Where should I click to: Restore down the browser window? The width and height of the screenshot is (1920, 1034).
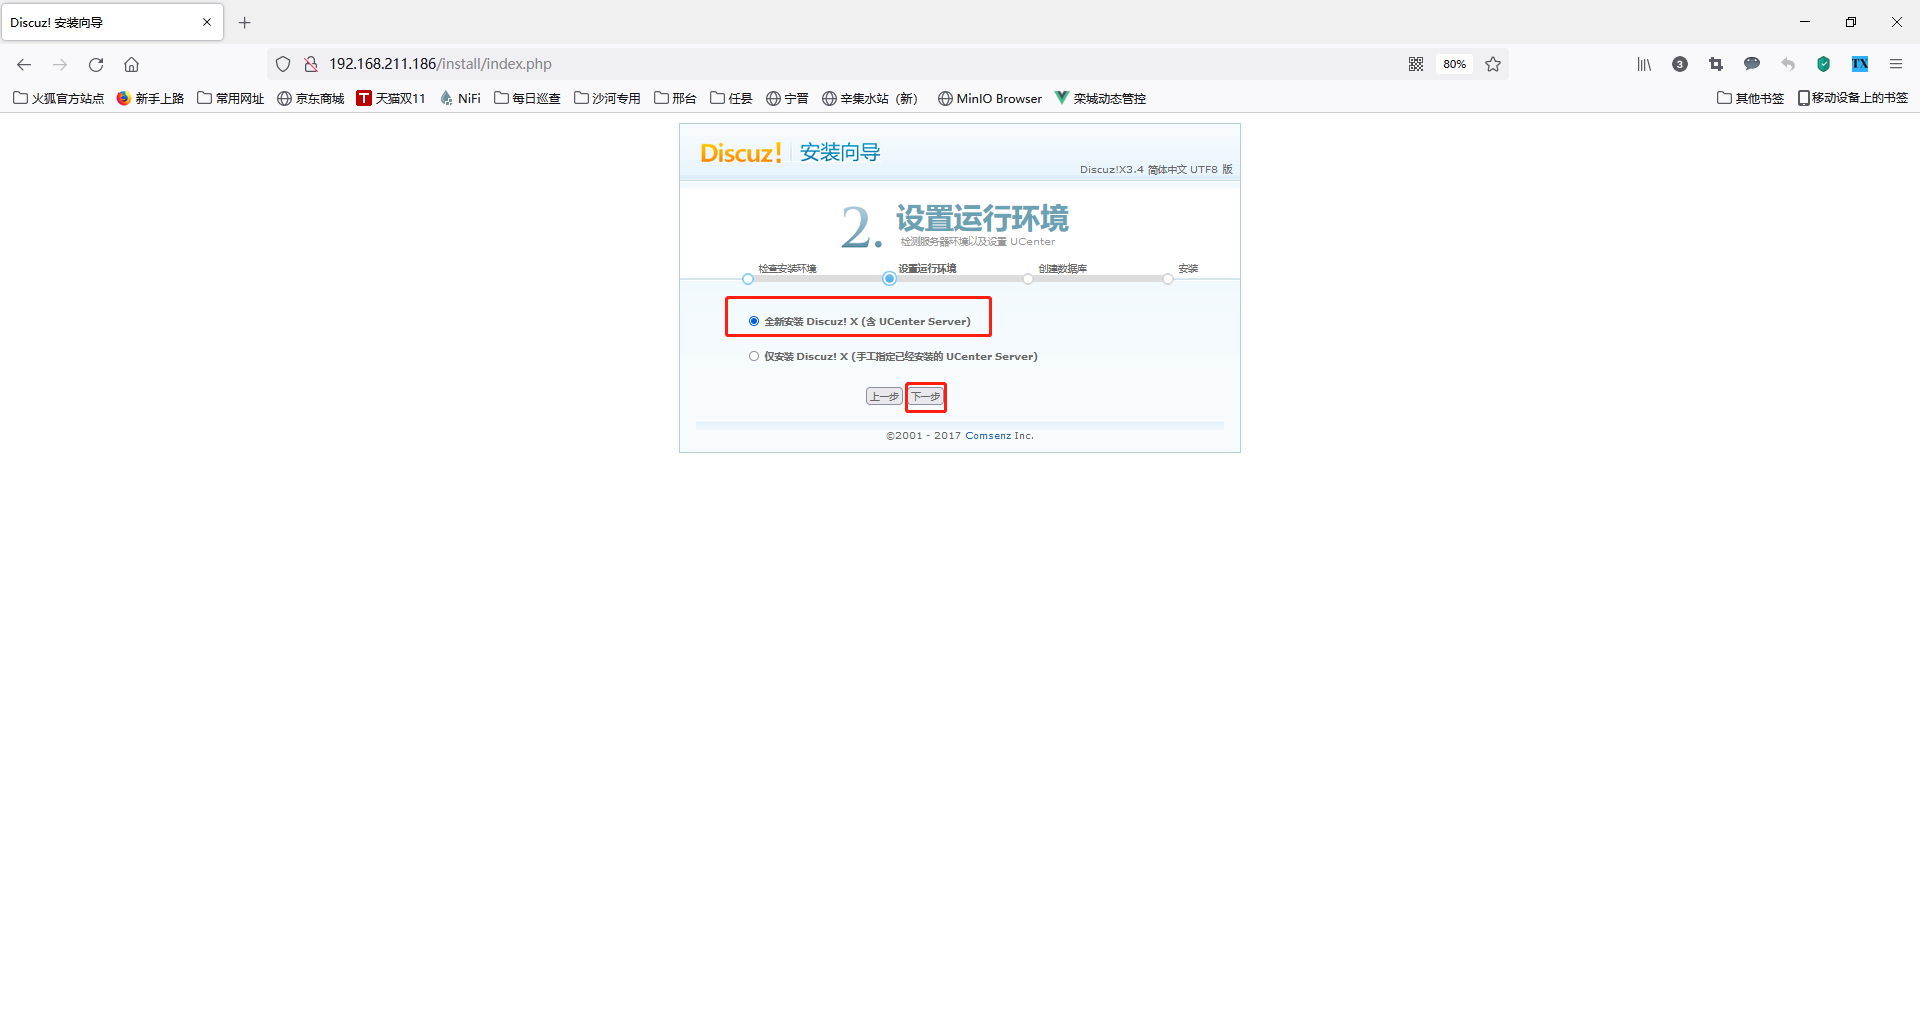point(1851,22)
